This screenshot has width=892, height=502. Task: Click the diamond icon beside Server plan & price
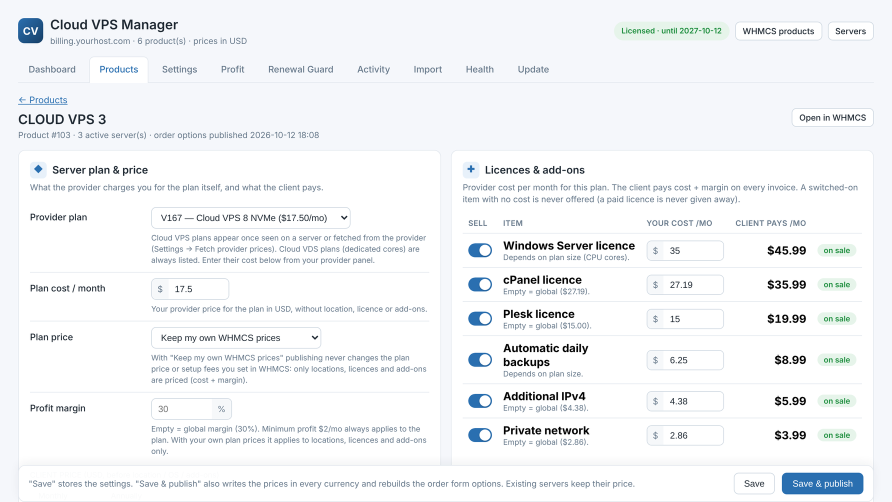tap(38, 169)
